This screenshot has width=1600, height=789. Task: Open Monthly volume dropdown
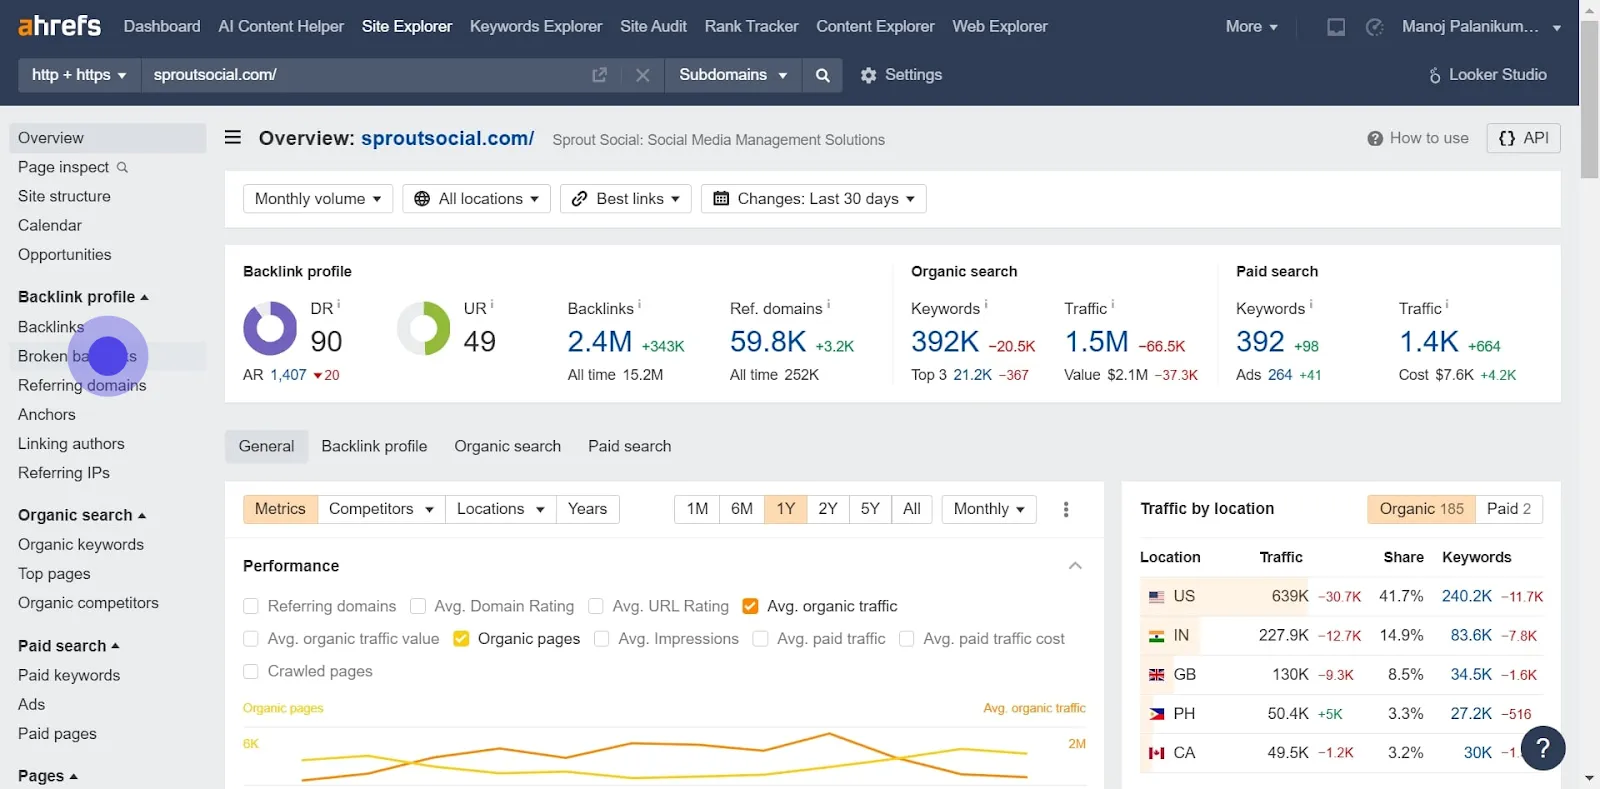pos(318,199)
